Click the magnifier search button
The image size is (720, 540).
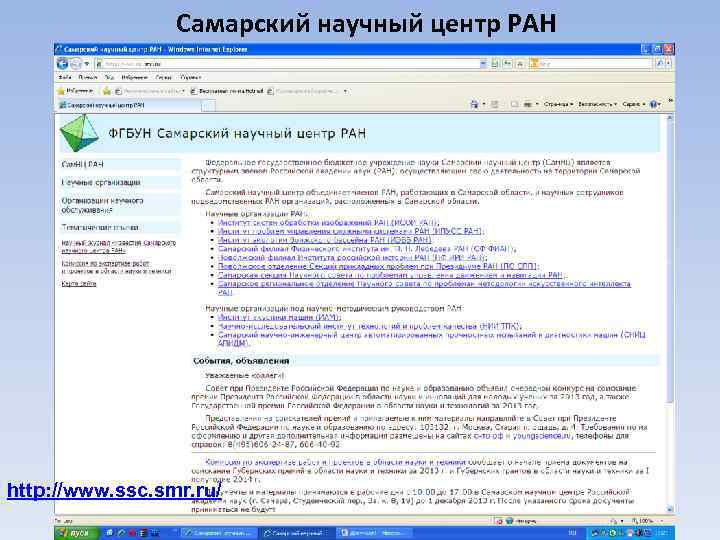tap(660, 64)
